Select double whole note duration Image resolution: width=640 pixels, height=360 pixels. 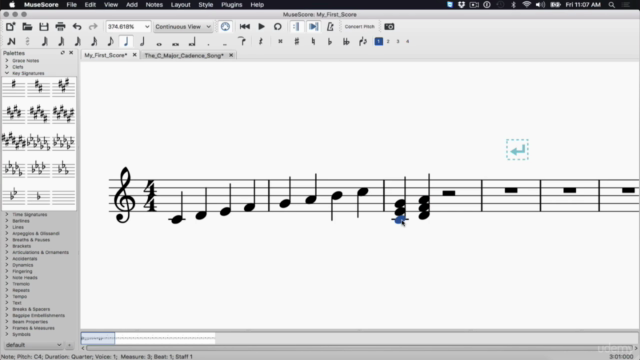click(x=176, y=43)
